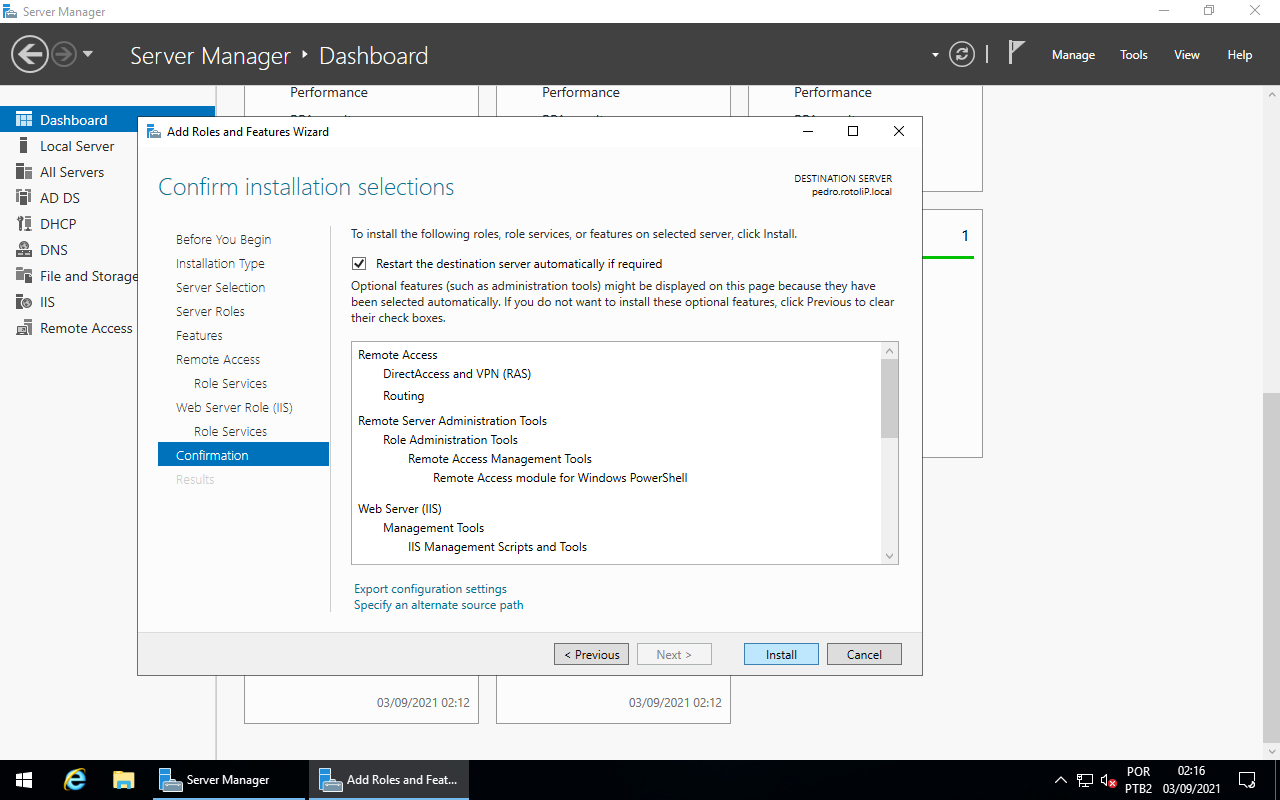This screenshot has width=1280, height=800.
Task: Open the dropdown beside the refresh button
Action: 934,55
